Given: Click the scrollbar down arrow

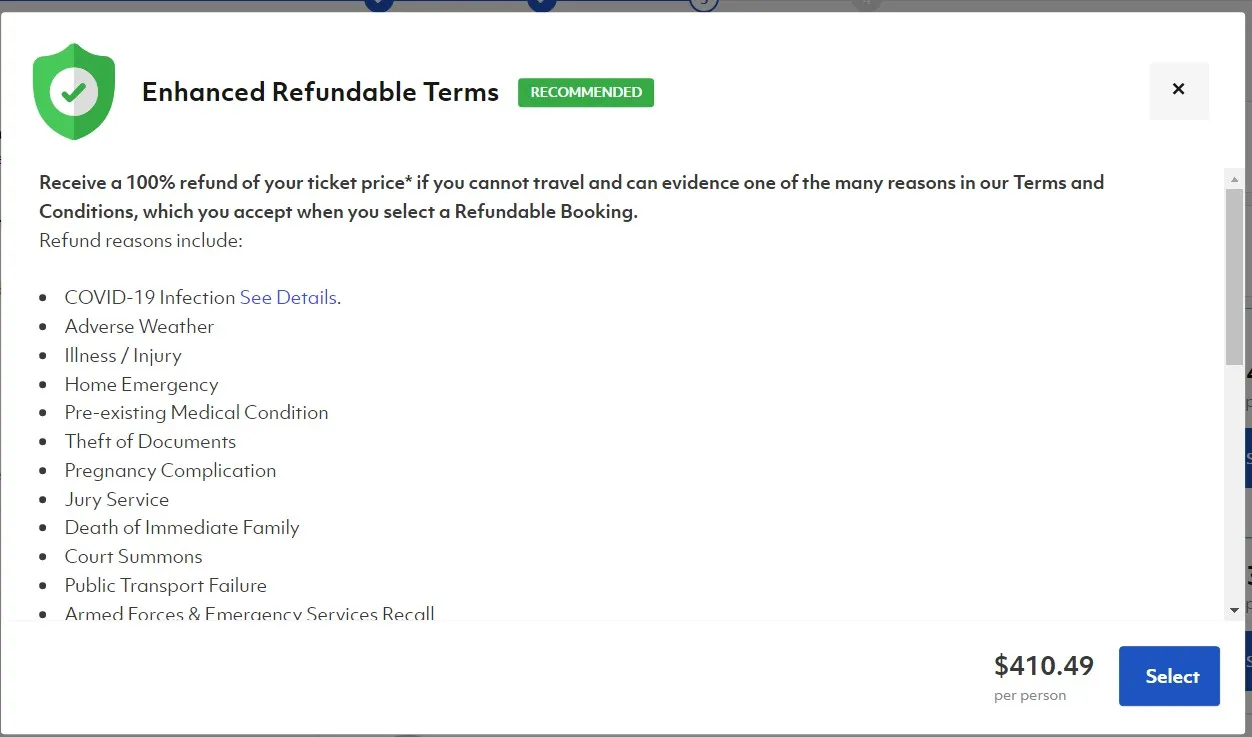Looking at the screenshot, I should pos(1235,609).
